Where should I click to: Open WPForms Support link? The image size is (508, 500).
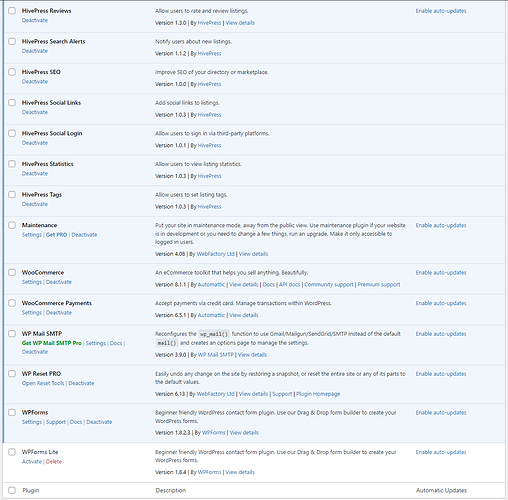coord(56,422)
